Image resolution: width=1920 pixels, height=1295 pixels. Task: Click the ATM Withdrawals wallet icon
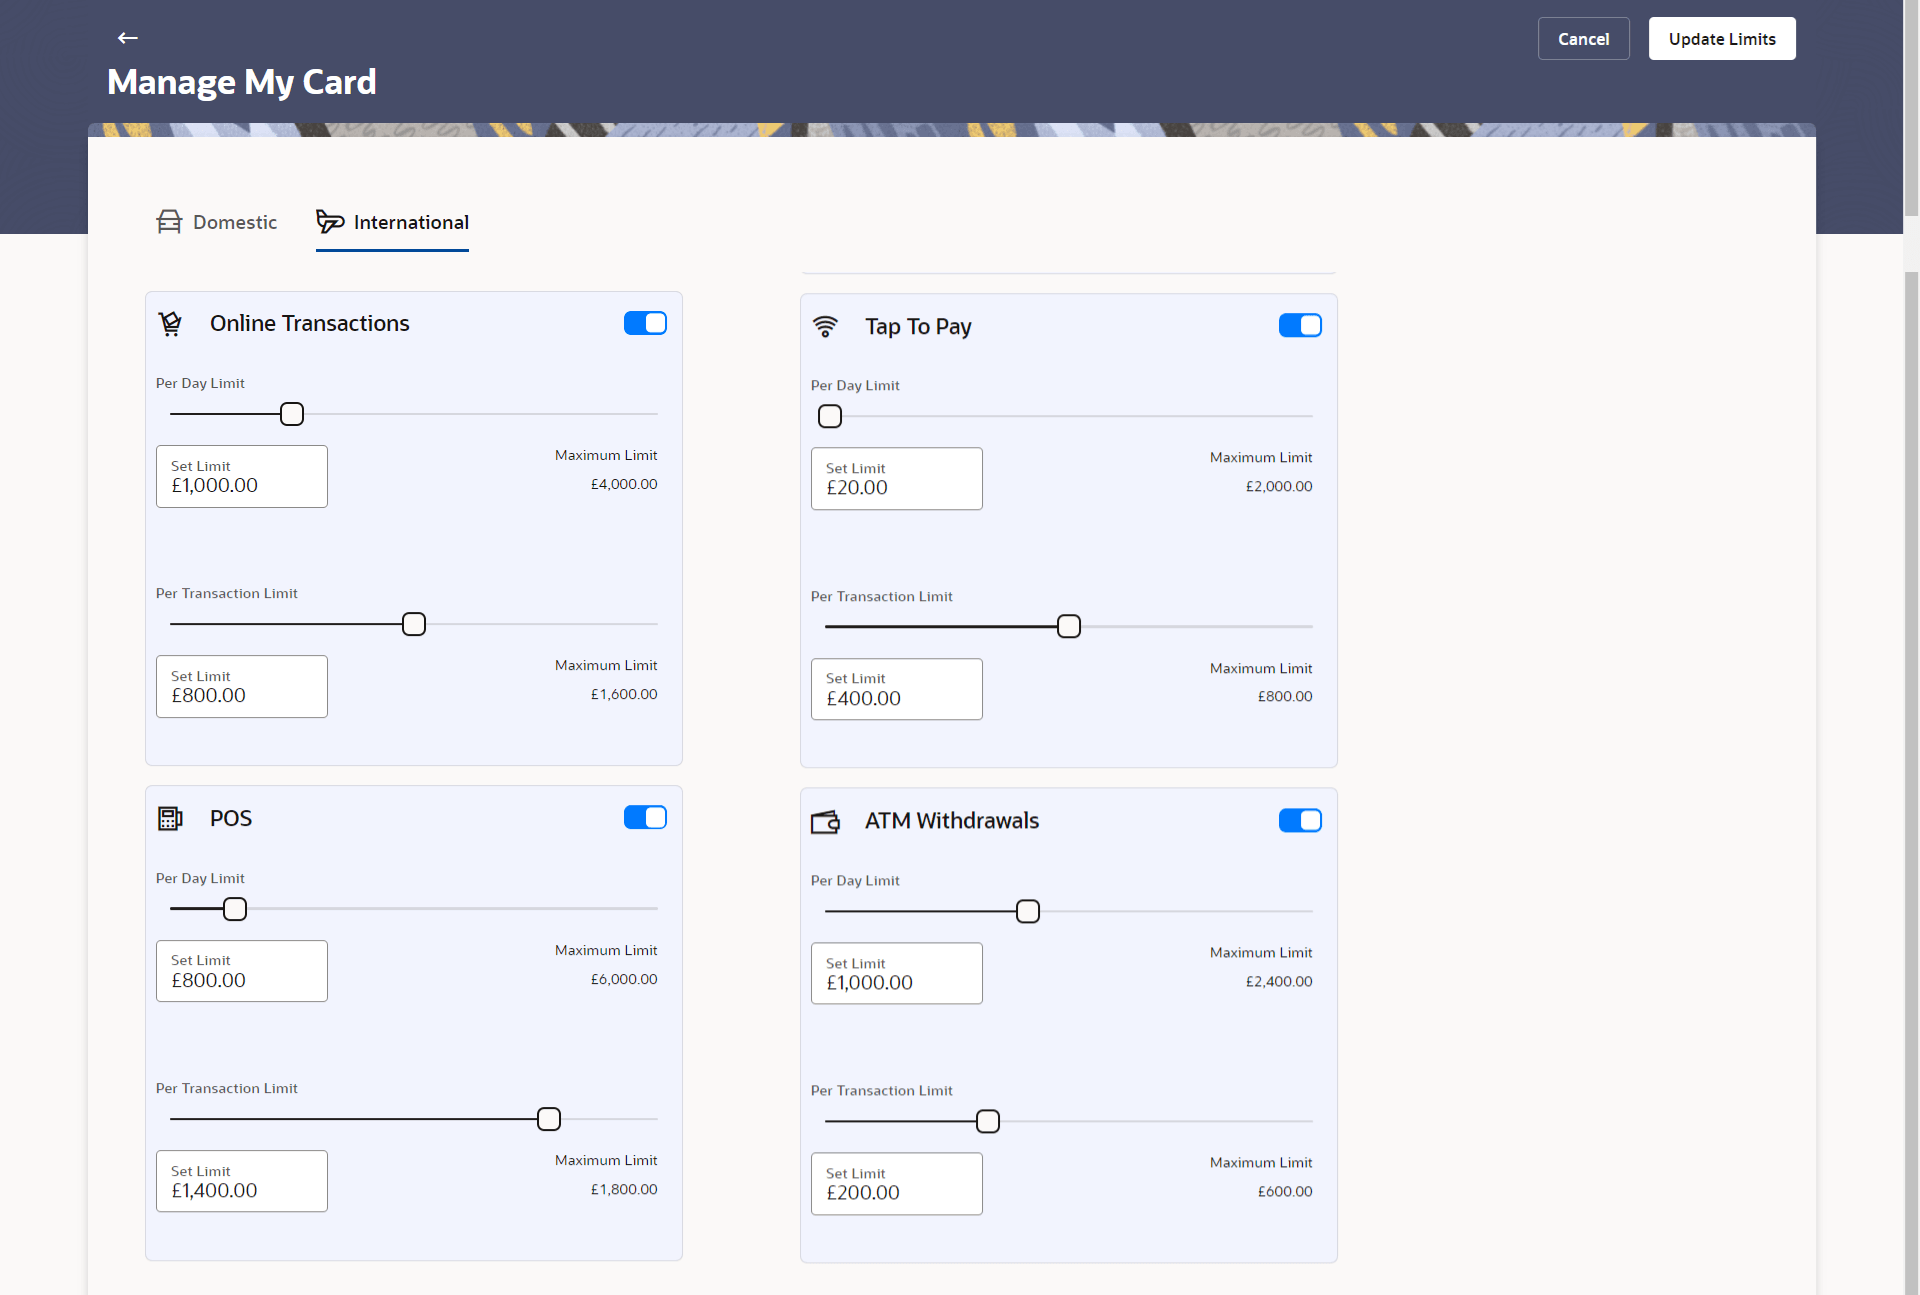pyautogui.click(x=825, y=821)
